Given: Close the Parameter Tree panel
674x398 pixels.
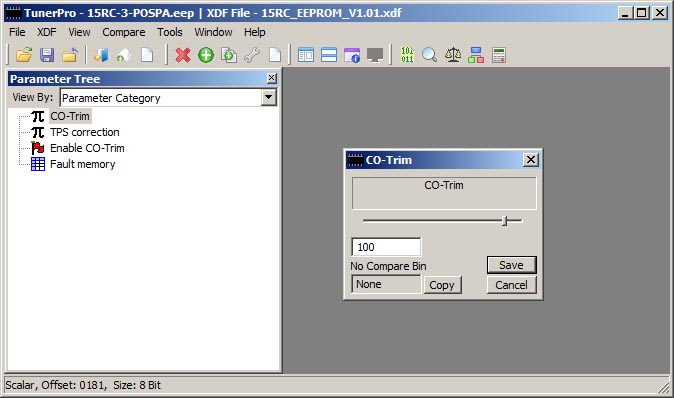Looking at the screenshot, I should click(x=272, y=78).
